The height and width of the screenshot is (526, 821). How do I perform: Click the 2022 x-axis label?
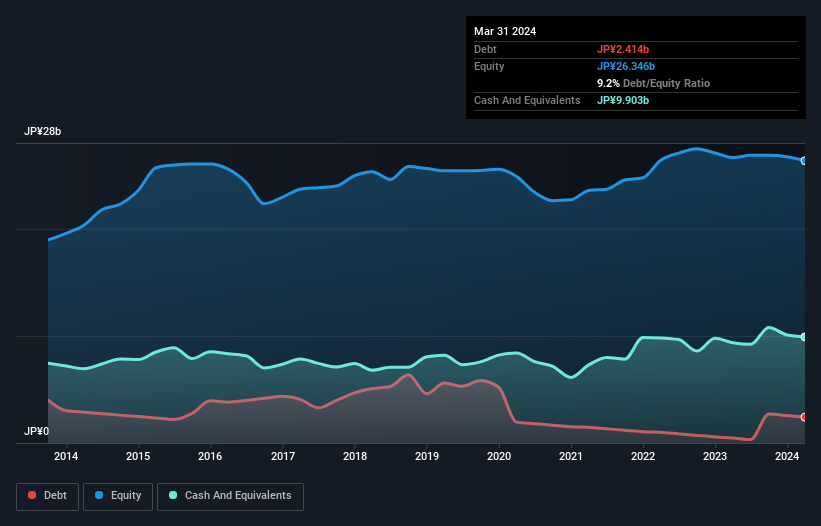coord(643,456)
